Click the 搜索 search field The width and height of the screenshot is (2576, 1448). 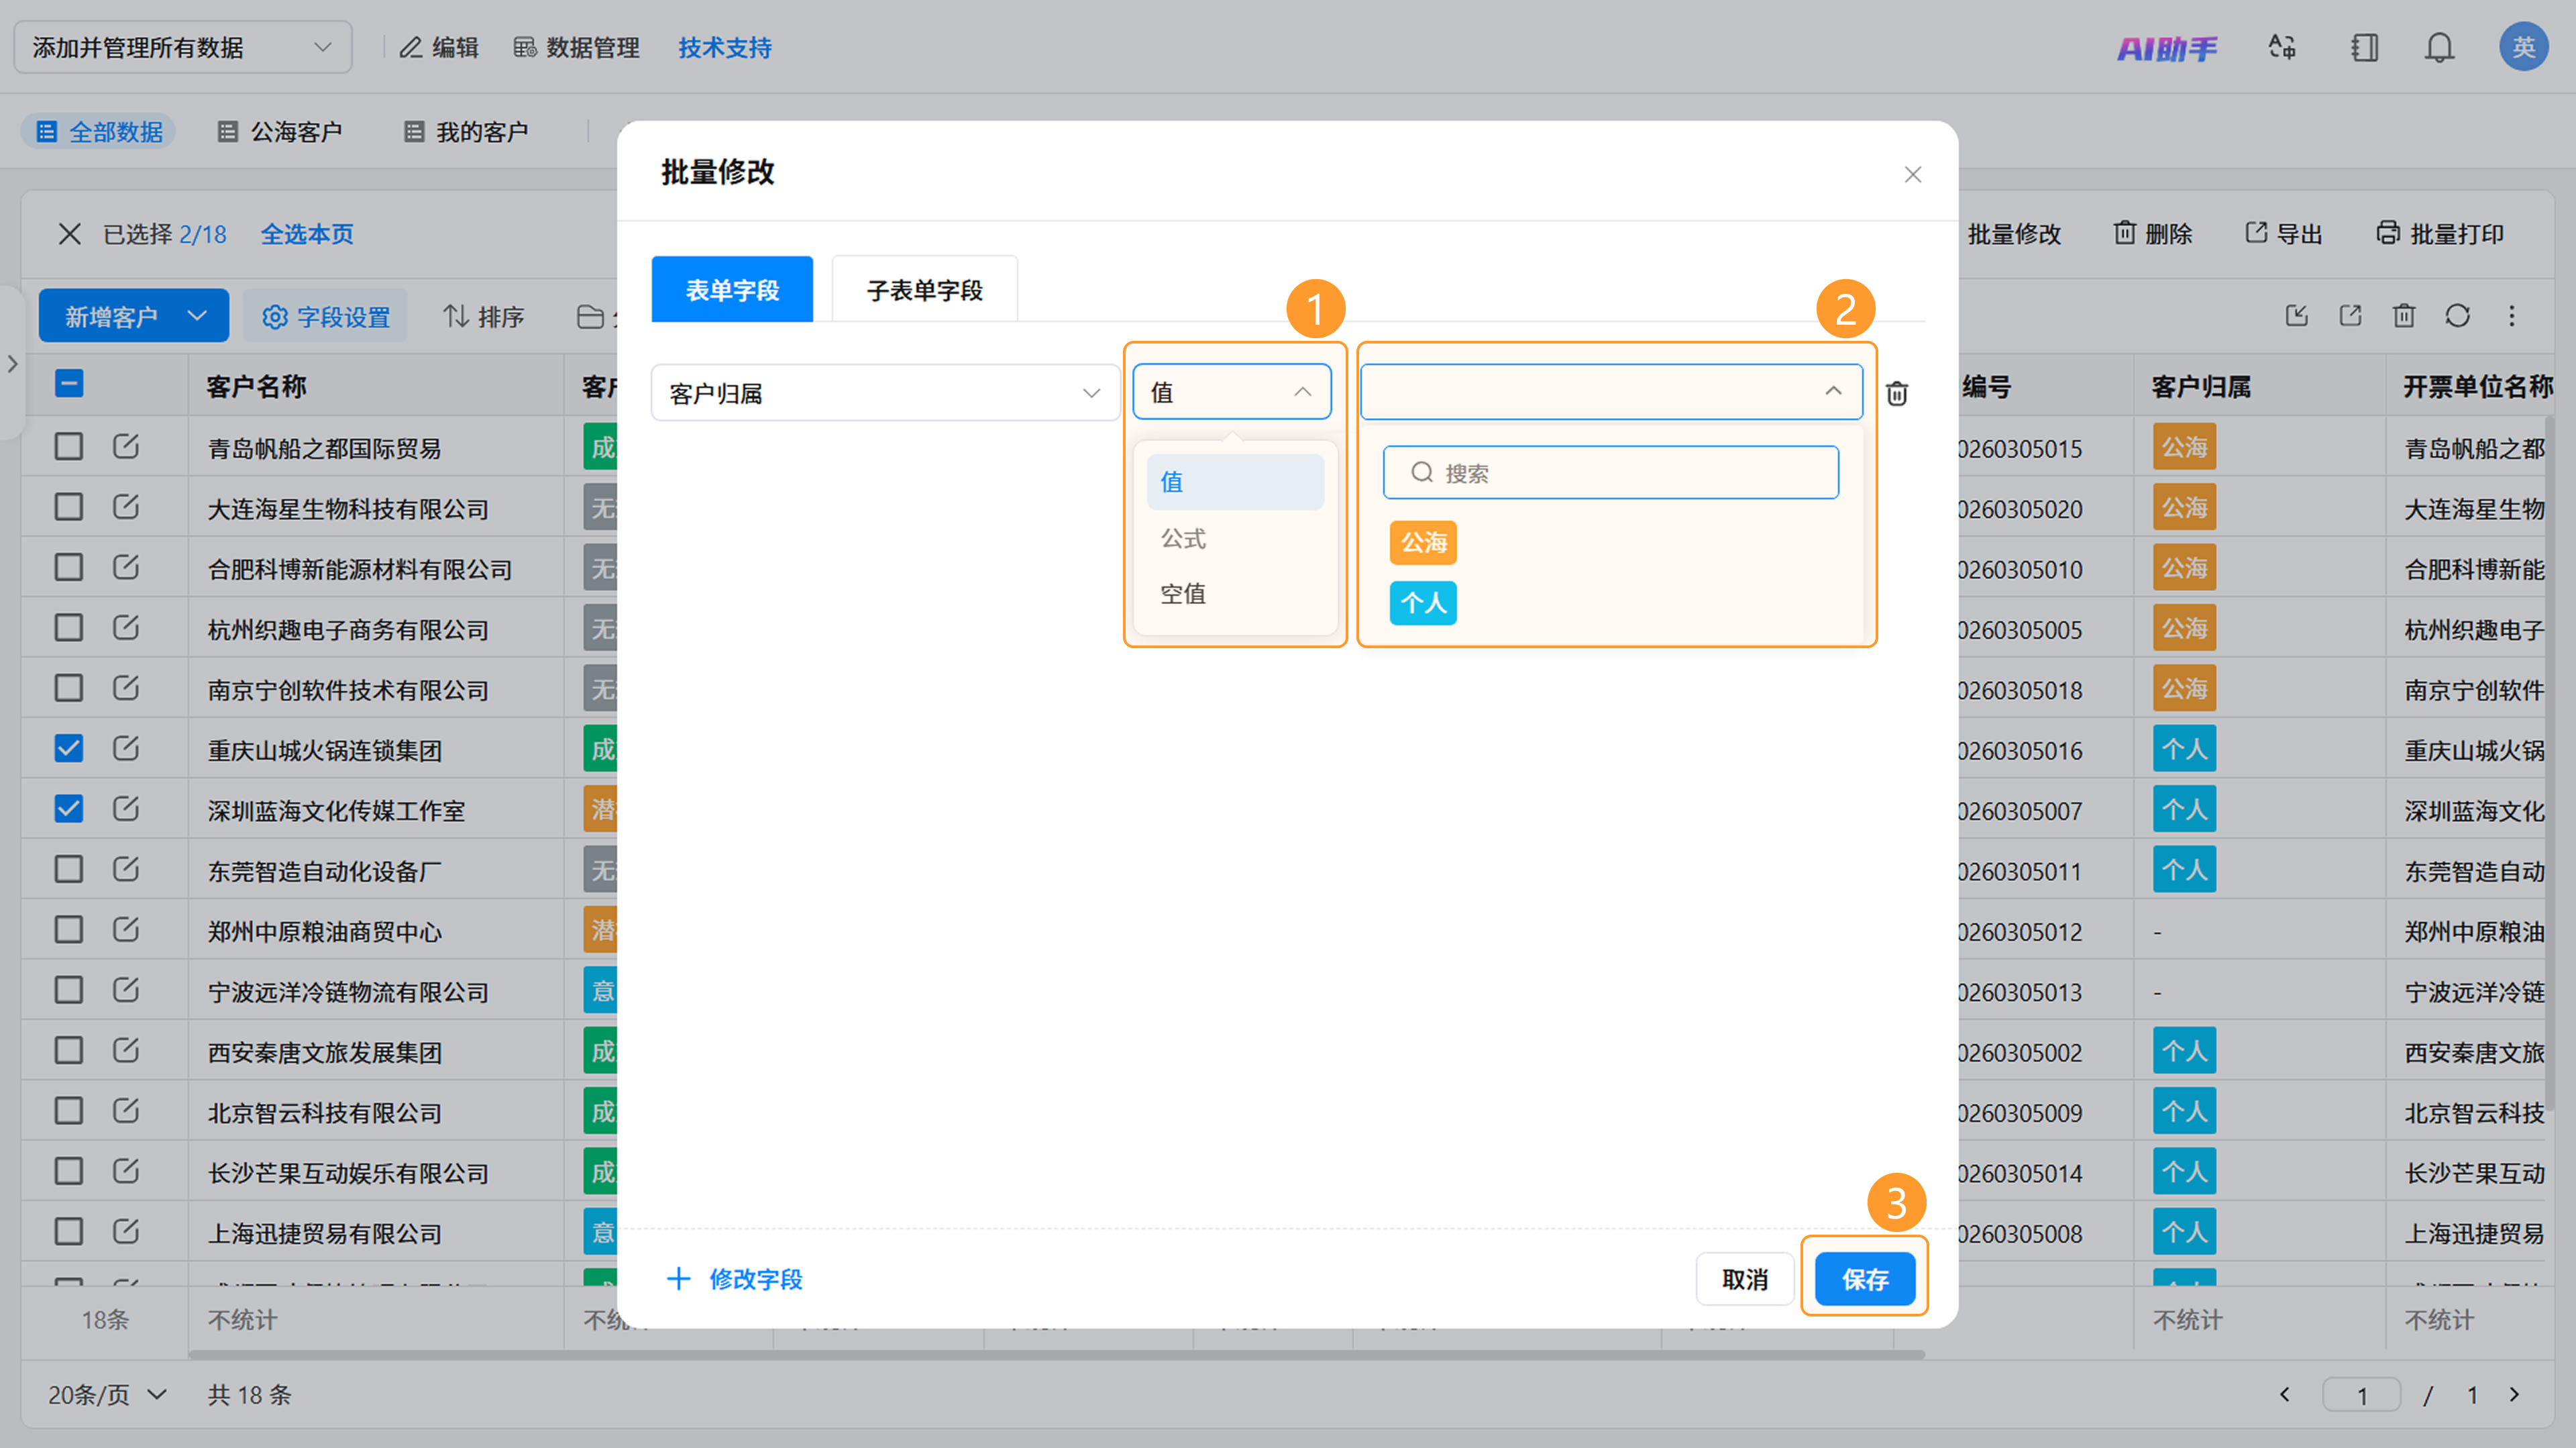tap(1610, 473)
